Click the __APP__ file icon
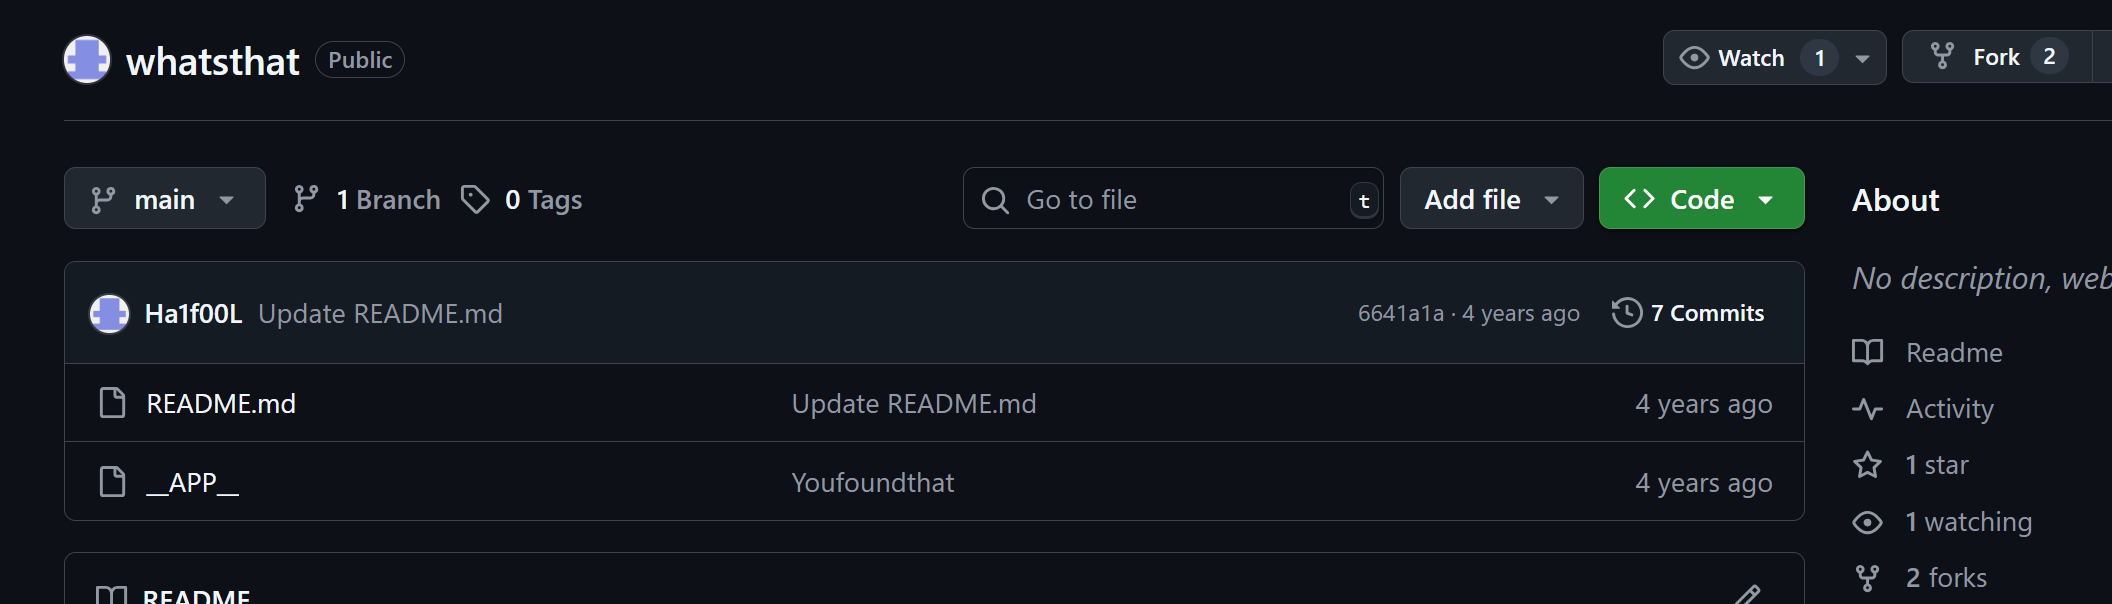 113,482
